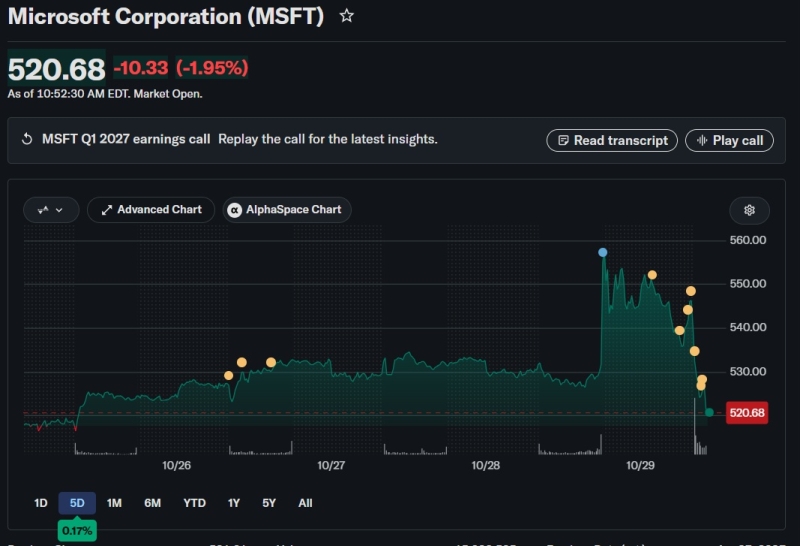Image resolution: width=800 pixels, height=546 pixels.
Task: Click the 10/26 date label
Action: click(177, 465)
